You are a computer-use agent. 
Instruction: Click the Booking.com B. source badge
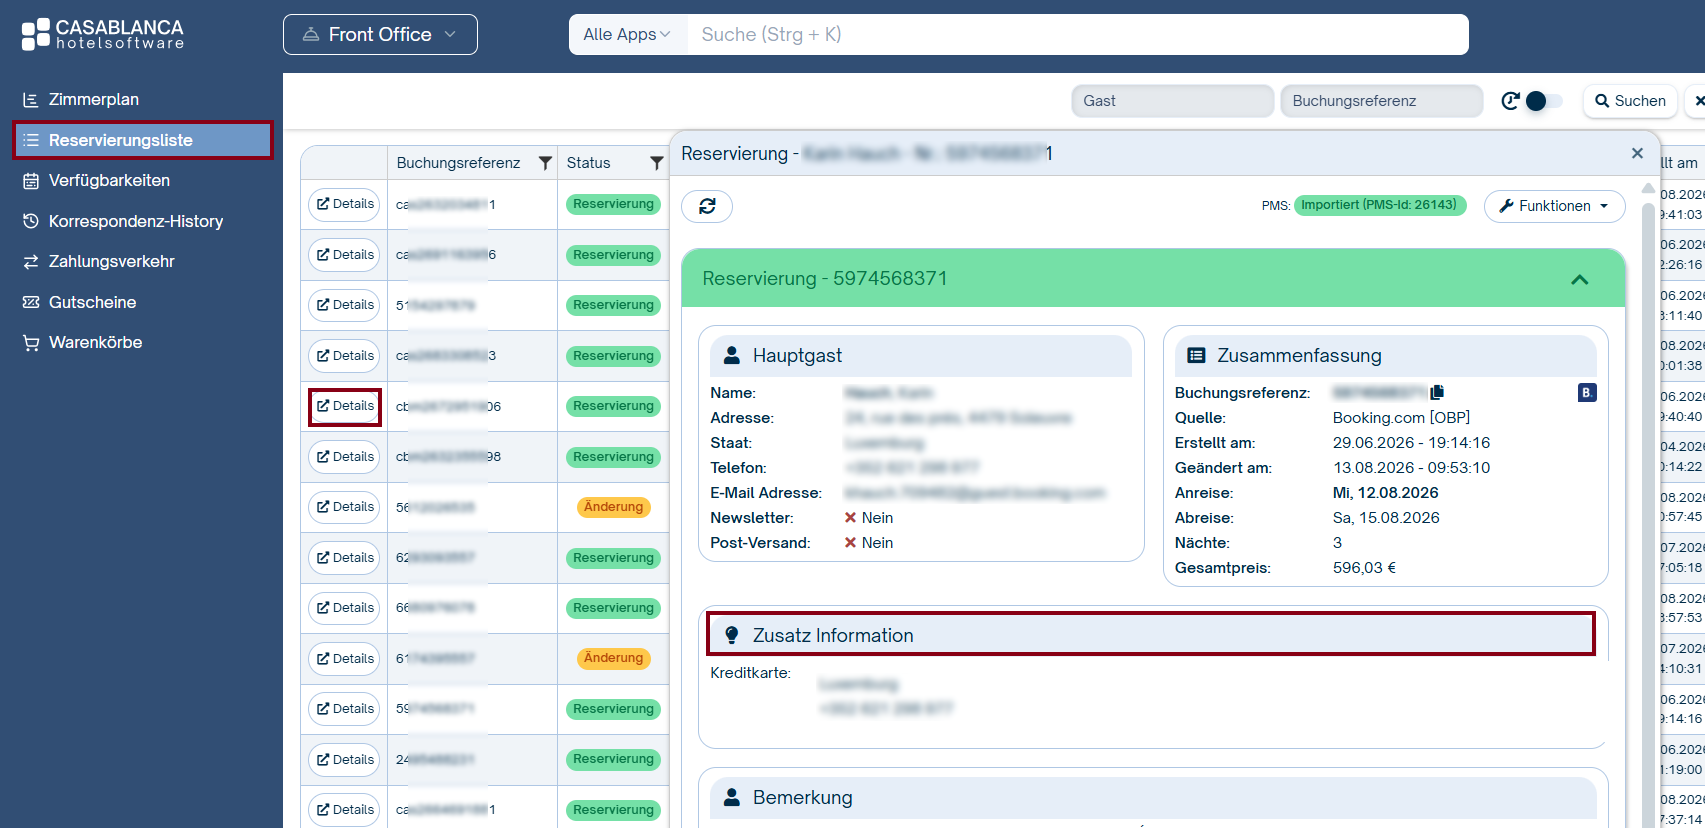(1587, 393)
